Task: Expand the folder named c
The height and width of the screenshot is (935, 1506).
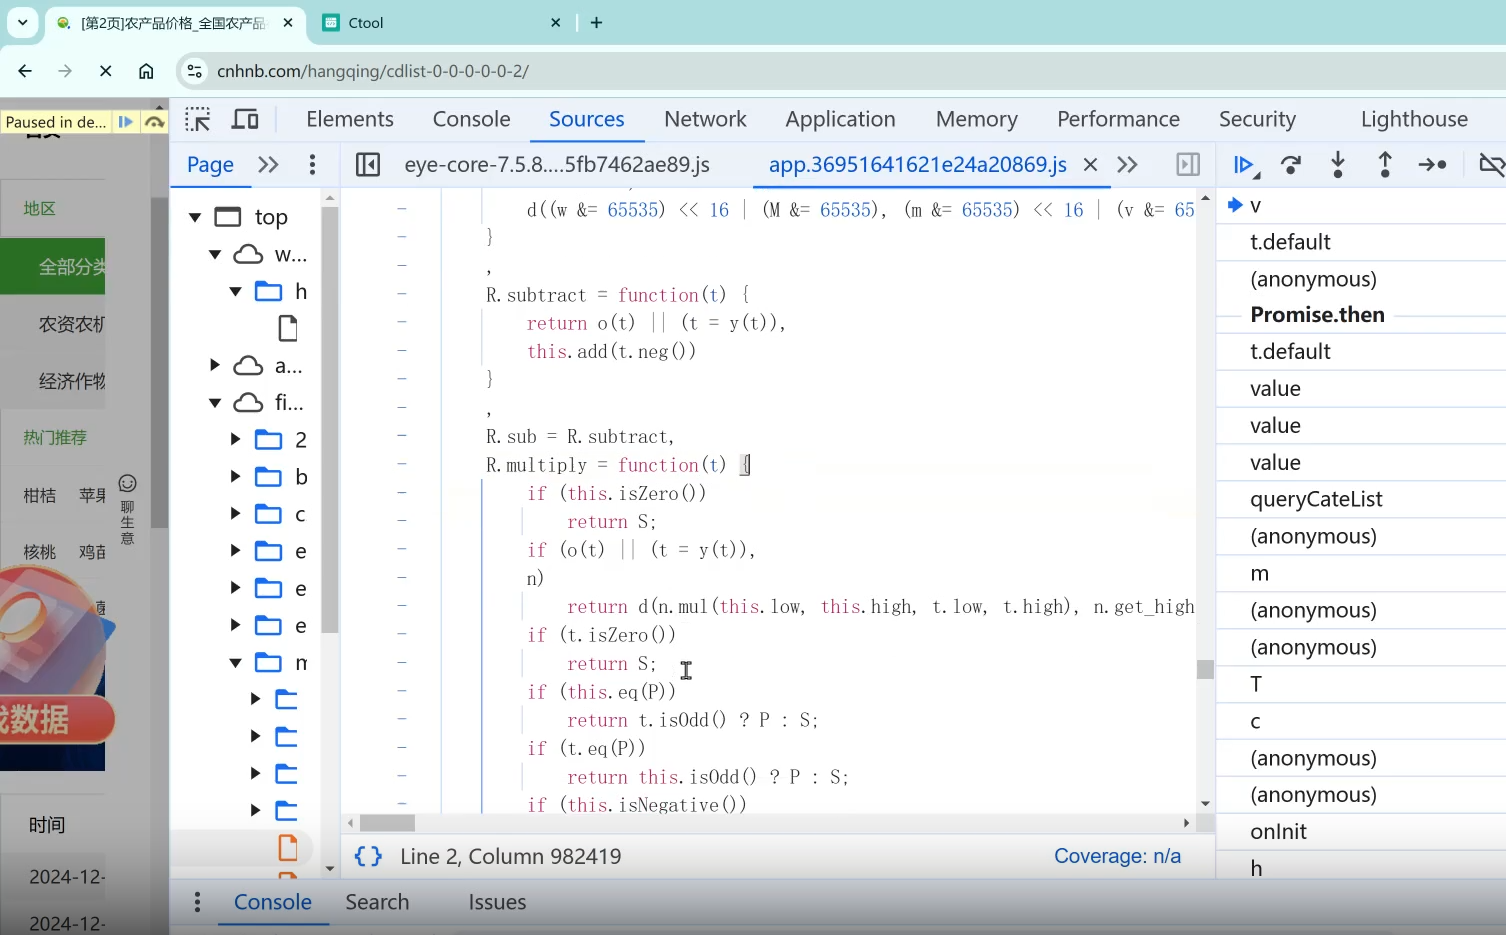Action: click(236, 513)
